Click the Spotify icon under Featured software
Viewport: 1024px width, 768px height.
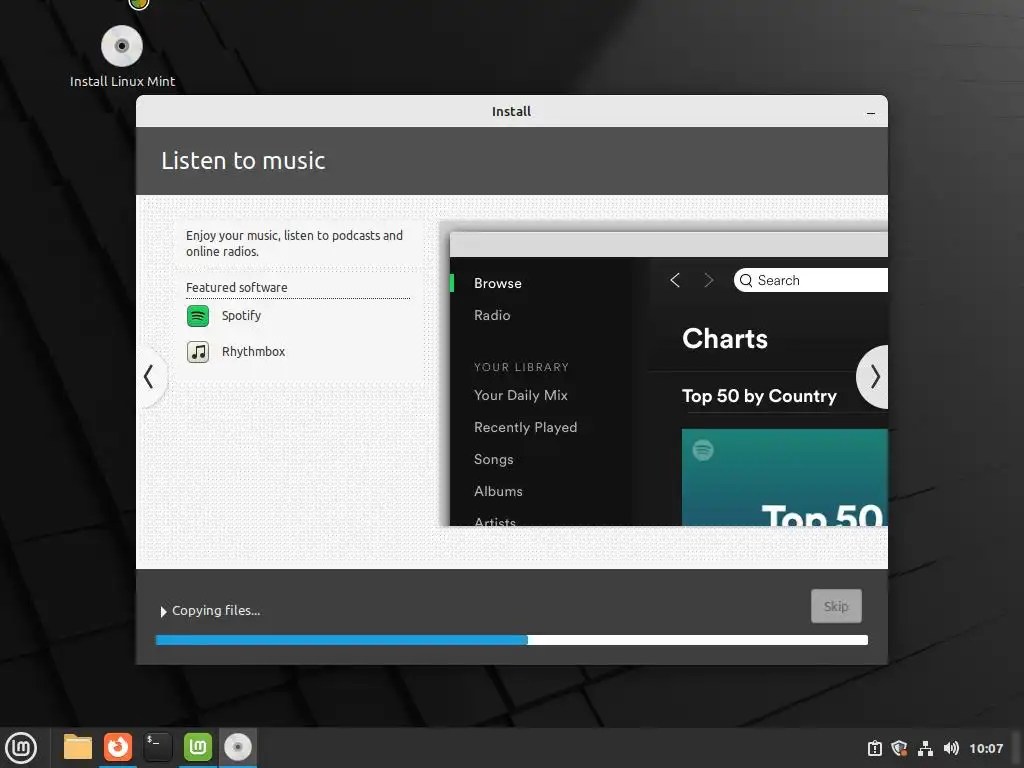(x=198, y=316)
